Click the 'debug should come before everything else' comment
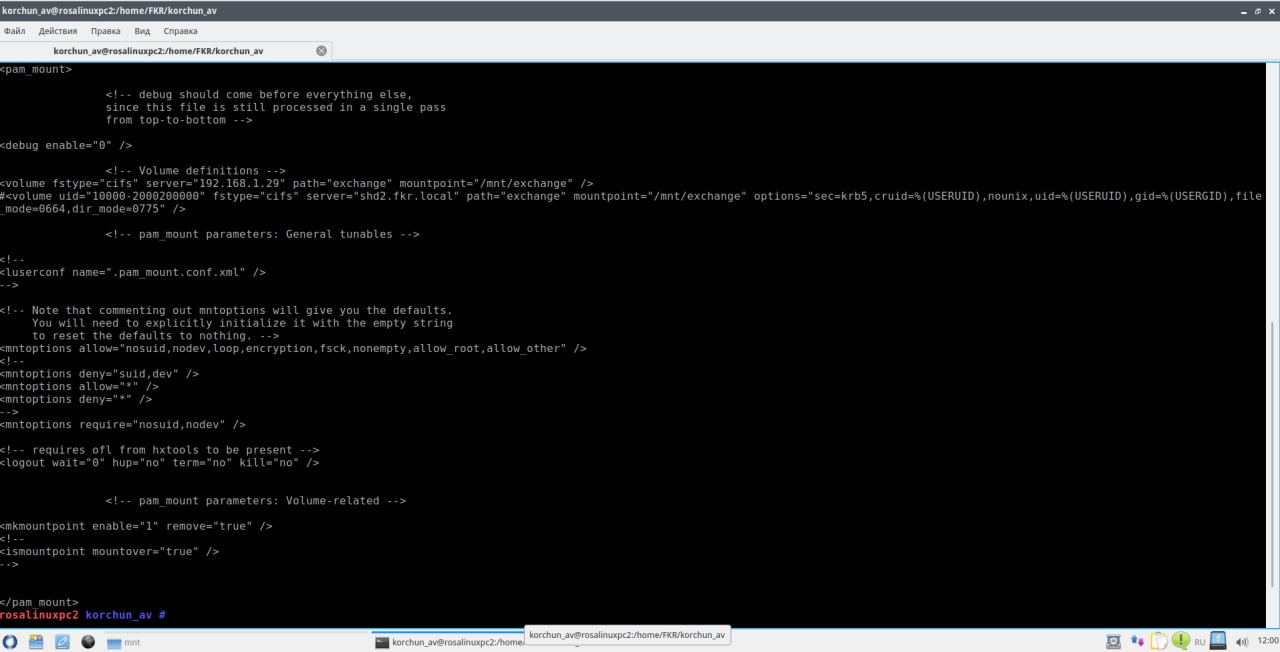The height and width of the screenshot is (652, 1280). pyautogui.click(x=259, y=95)
